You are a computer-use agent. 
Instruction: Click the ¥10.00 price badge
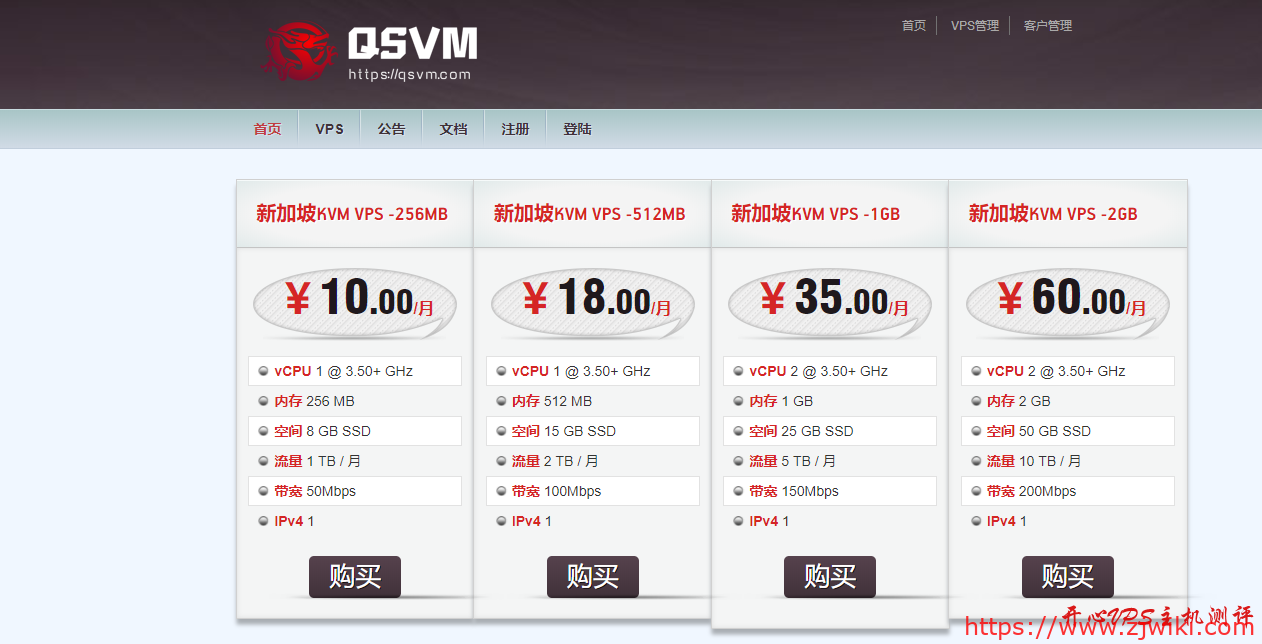(354, 301)
